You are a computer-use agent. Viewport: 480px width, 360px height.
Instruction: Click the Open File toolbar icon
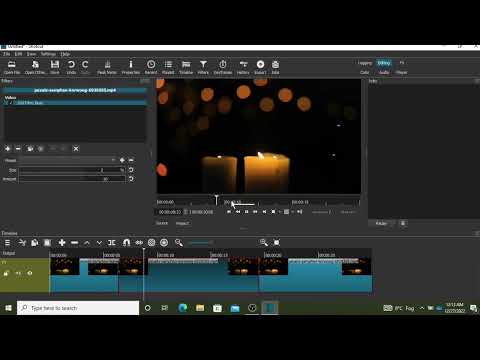[12, 67]
